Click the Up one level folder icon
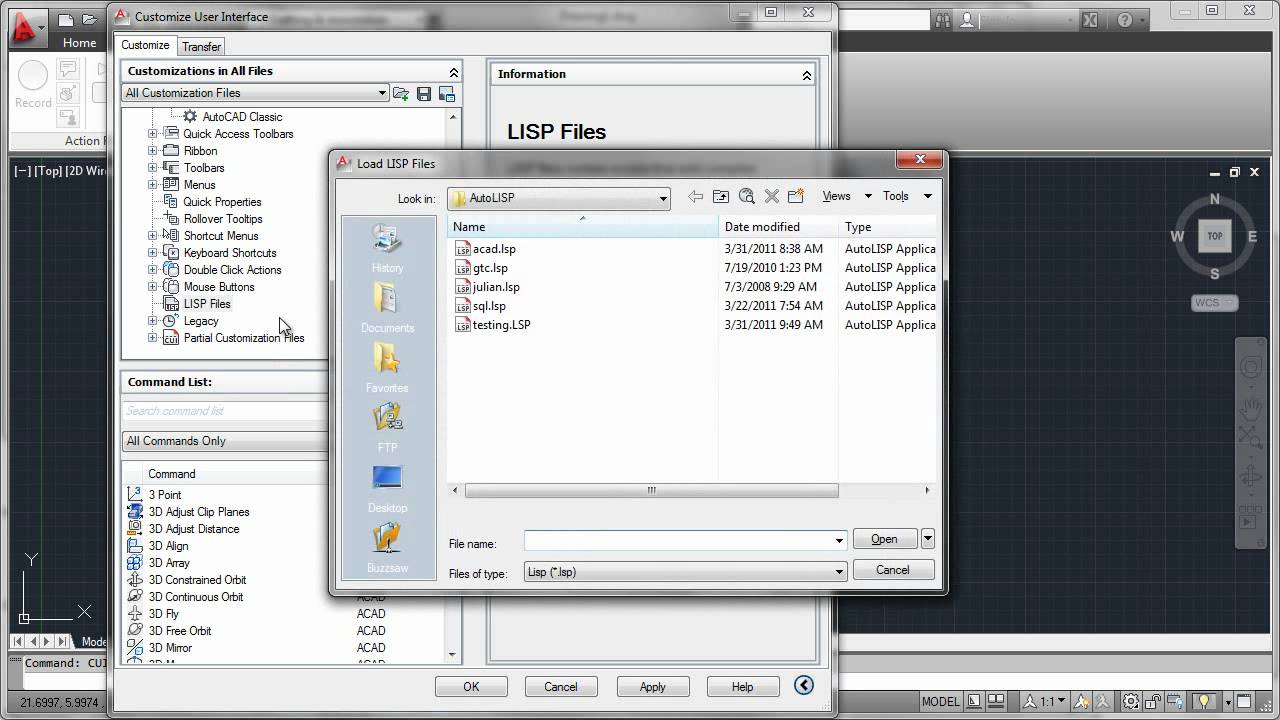This screenshot has width=1280, height=720. [721, 197]
